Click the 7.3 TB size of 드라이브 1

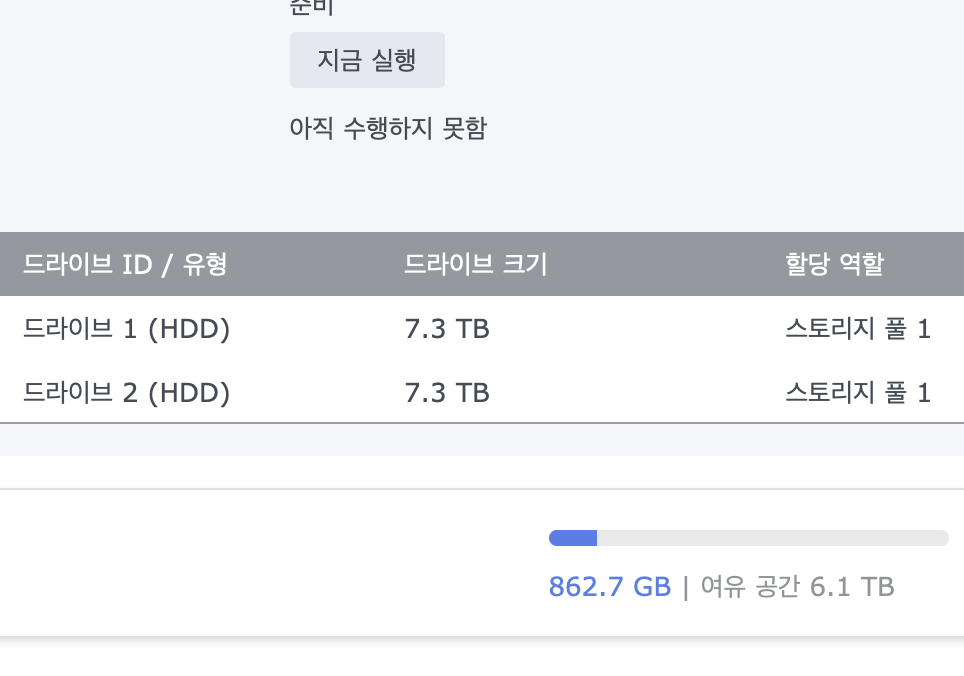[447, 329]
